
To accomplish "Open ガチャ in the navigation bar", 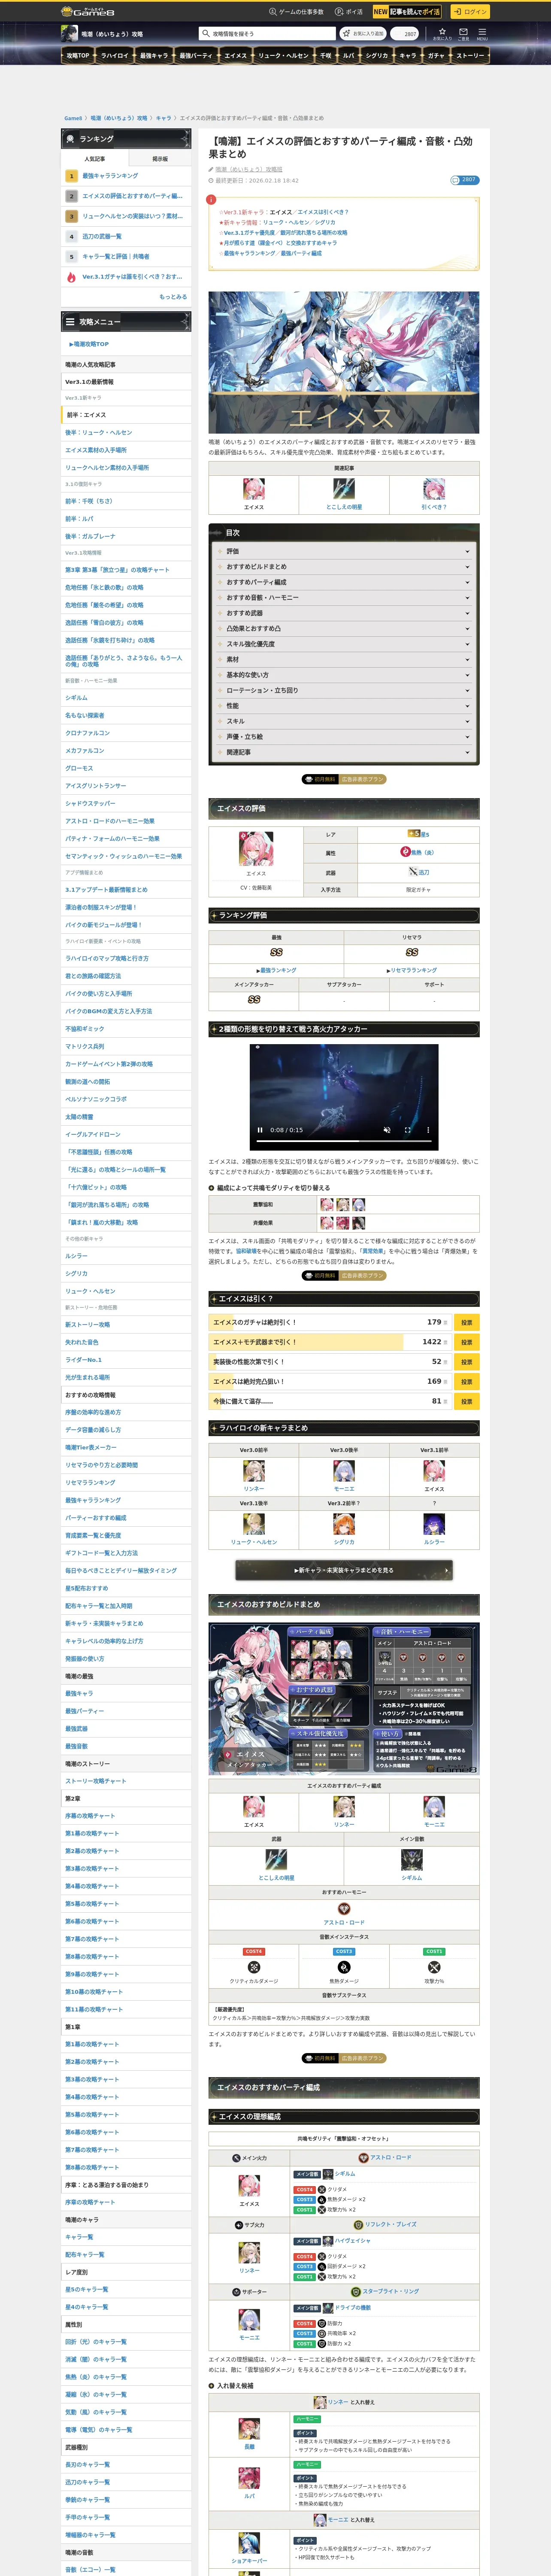I will 436,56.
